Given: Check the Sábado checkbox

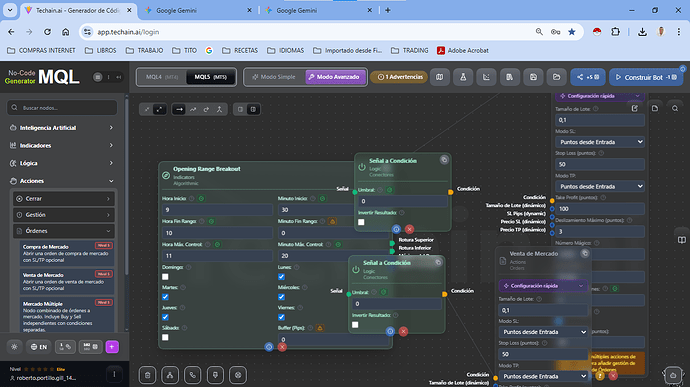Looking at the screenshot, I should pos(165,337).
